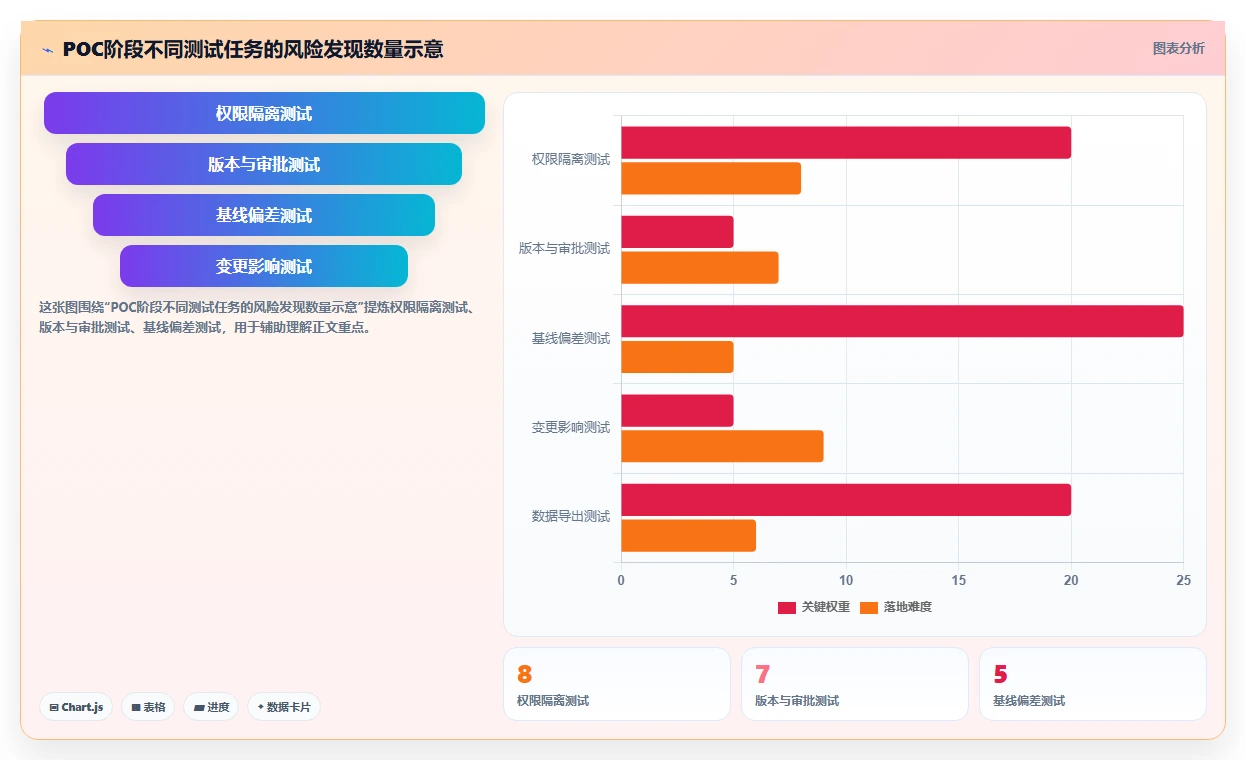Image resolution: width=1246 pixels, height=760 pixels.
Task: Click orange bar for 变更影响测试
Action: [x=722, y=446]
